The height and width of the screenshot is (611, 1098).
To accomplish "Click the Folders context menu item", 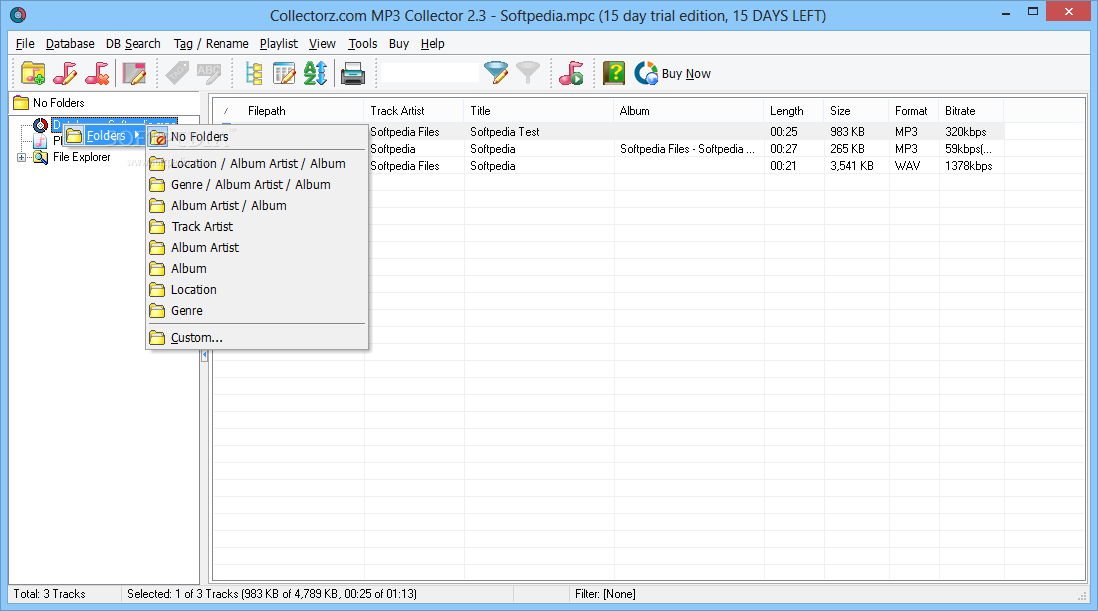I will click(104, 136).
